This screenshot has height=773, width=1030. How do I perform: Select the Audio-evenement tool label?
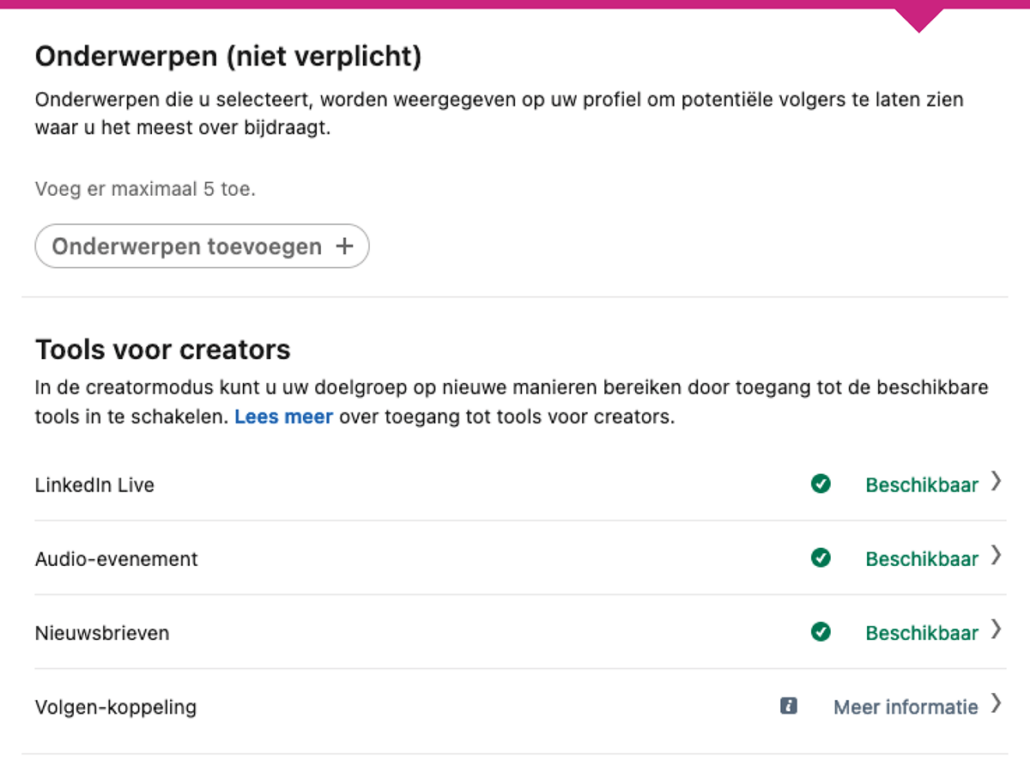tap(116, 559)
